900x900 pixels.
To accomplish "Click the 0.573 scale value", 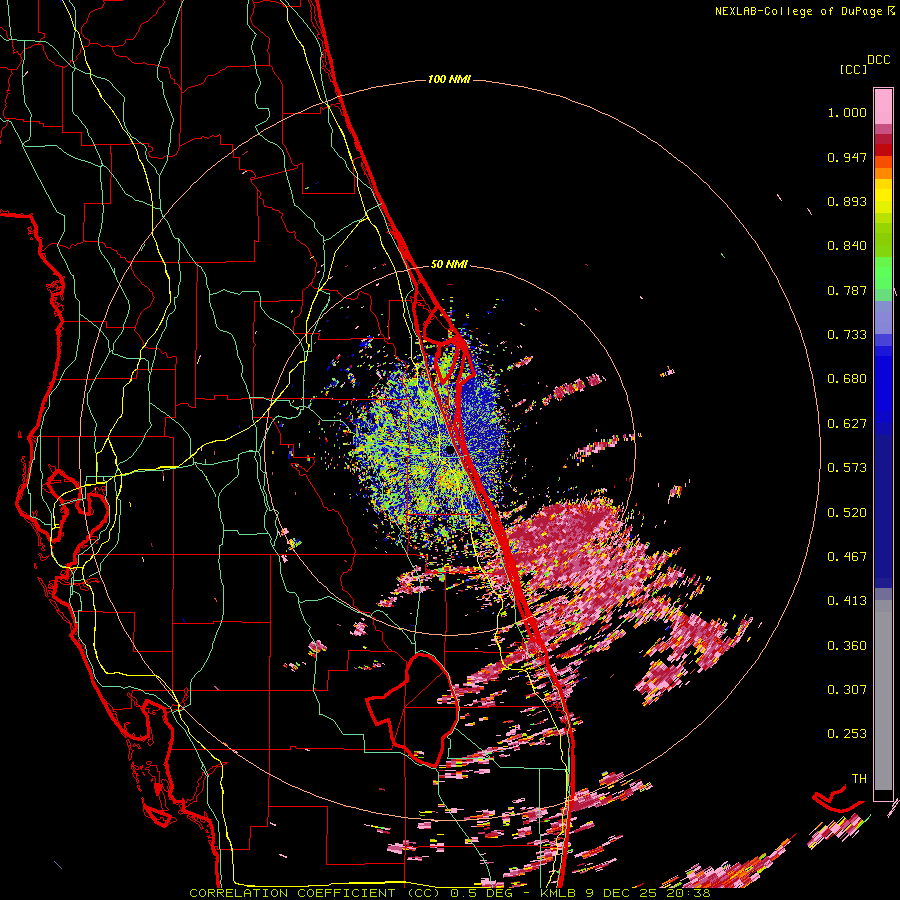I will coord(847,468).
